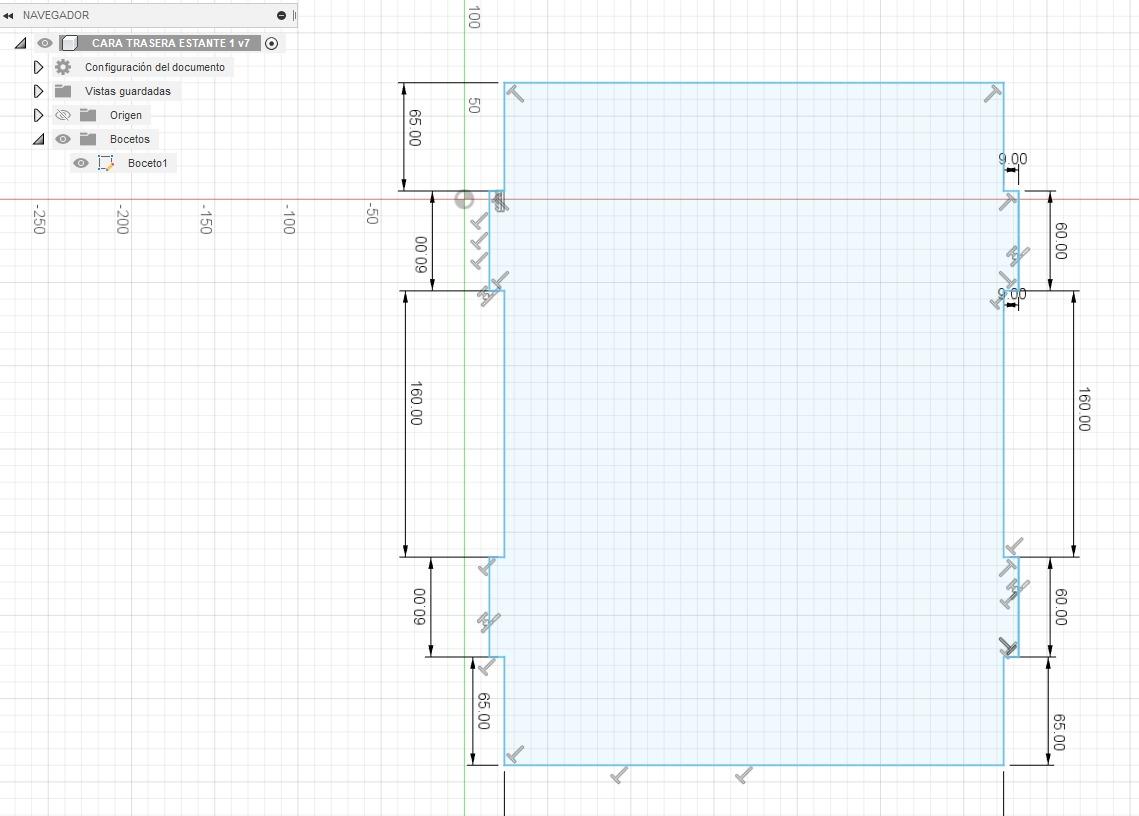Viewport: 1139px width, 816px height.
Task: Select the Vistas guardadas label
Action: [128, 92]
